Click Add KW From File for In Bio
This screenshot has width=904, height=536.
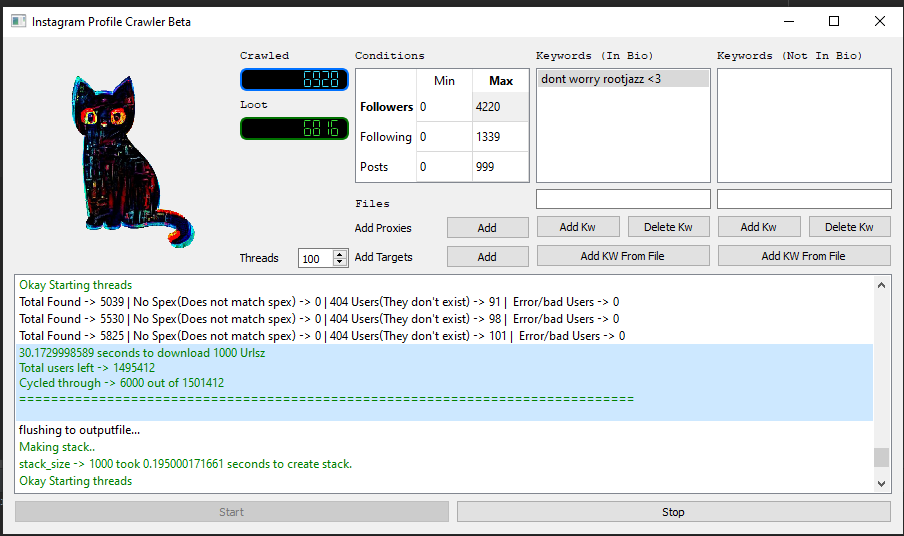pyautogui.click(x=623, y=256)
